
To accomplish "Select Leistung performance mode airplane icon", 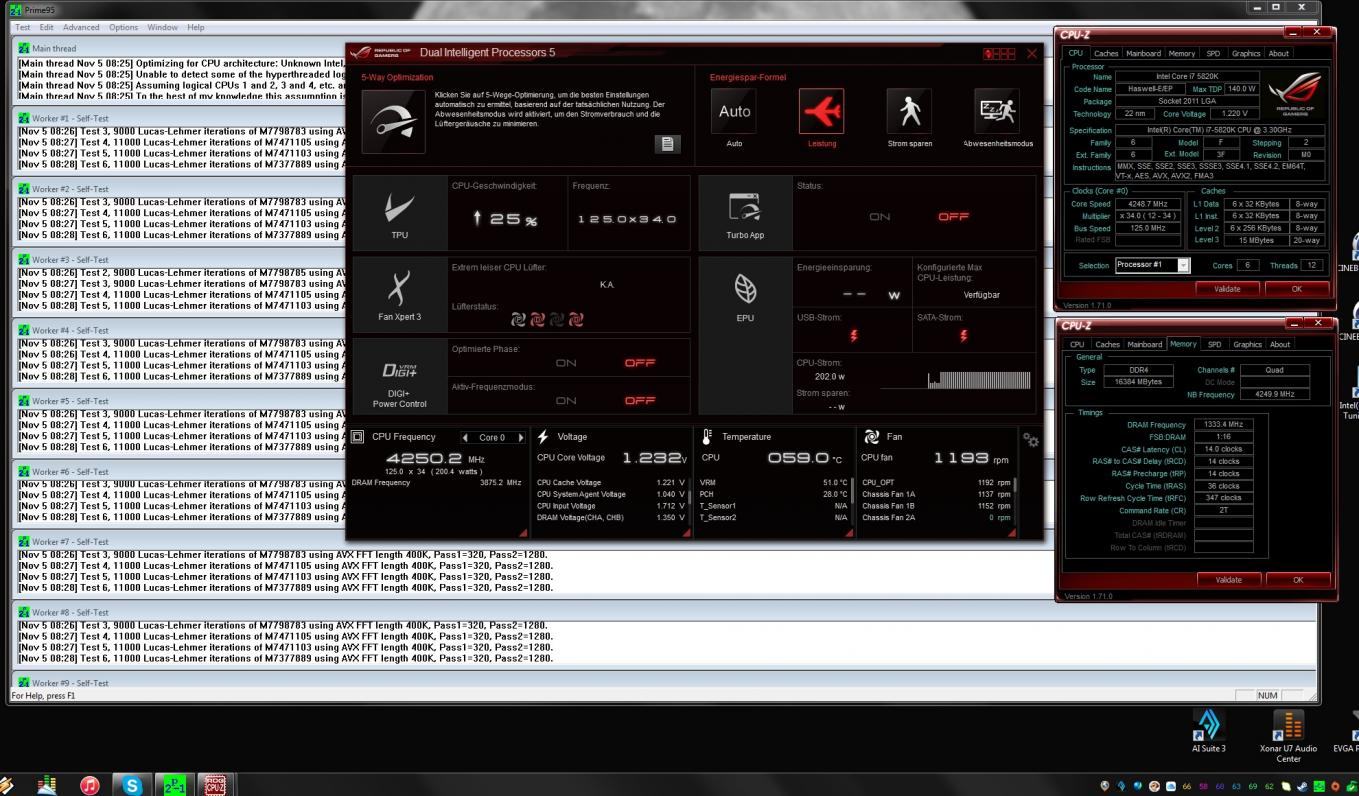I will tap(821, 112).
